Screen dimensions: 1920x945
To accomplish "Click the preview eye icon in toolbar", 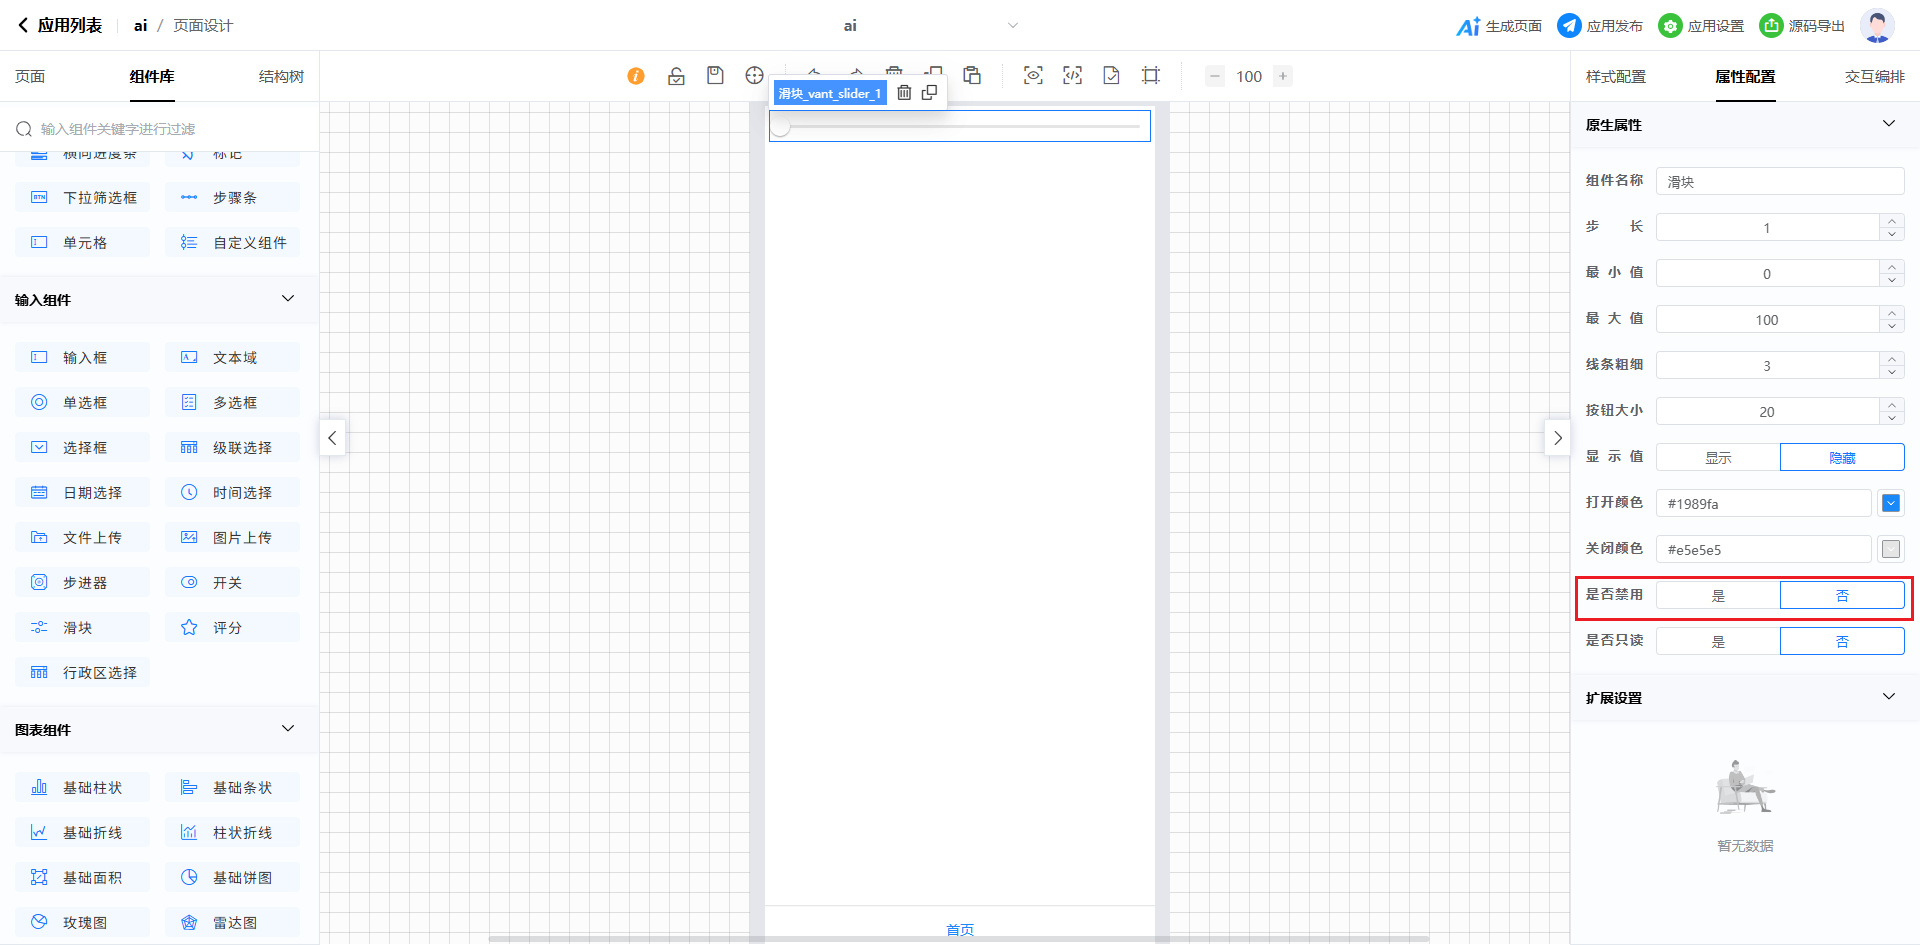I will [1033, 76].
